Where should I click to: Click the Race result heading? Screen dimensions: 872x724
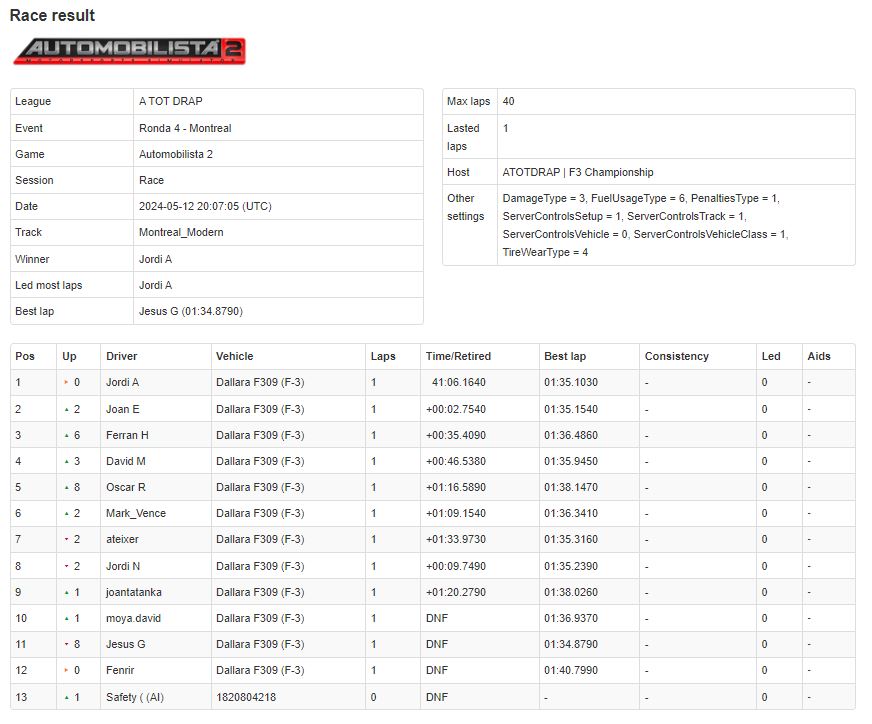coord(52,16)
